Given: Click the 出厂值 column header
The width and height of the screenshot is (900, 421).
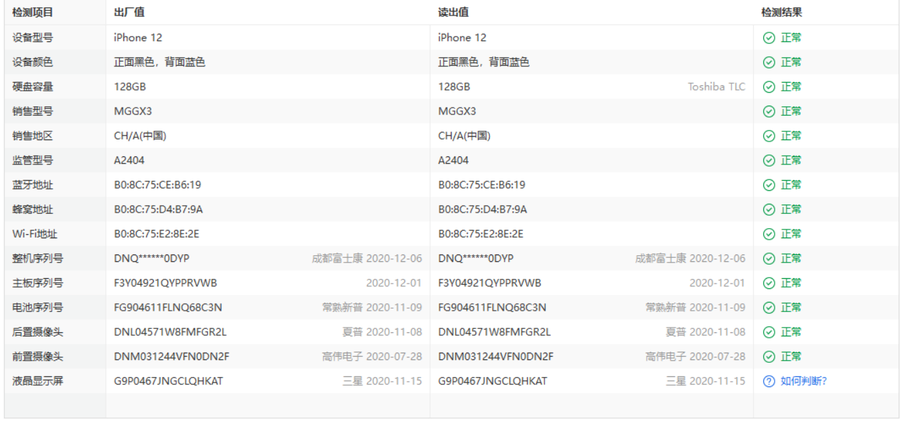Looking at the screenshot, I should [x=129, y=13].
